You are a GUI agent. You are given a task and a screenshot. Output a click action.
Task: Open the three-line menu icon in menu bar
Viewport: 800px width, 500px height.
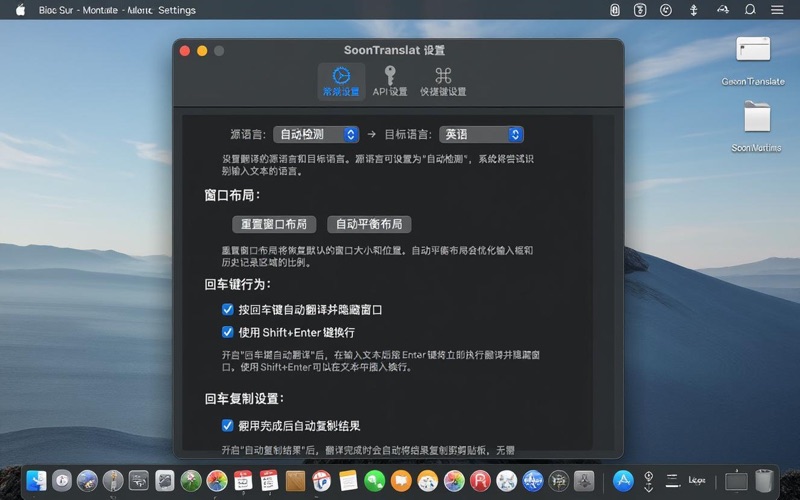[x=777, y=10]
